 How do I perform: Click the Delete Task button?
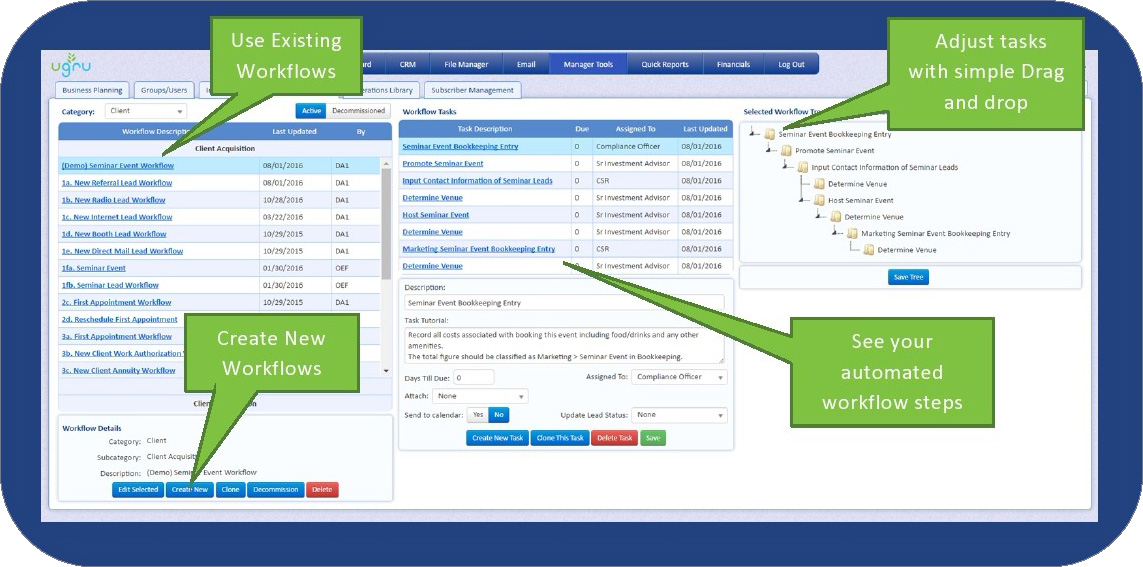tap(615, 438)
